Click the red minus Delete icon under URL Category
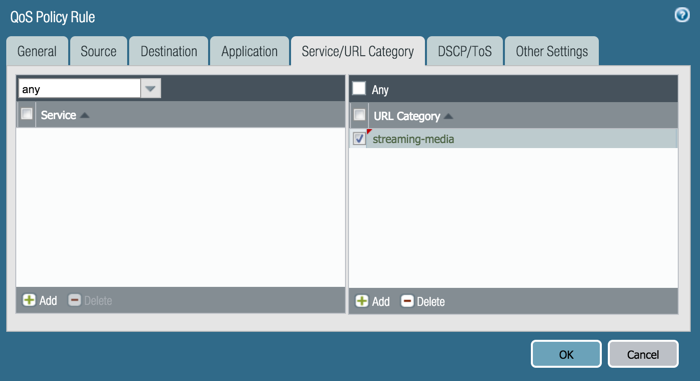 [x=407, y=301]
